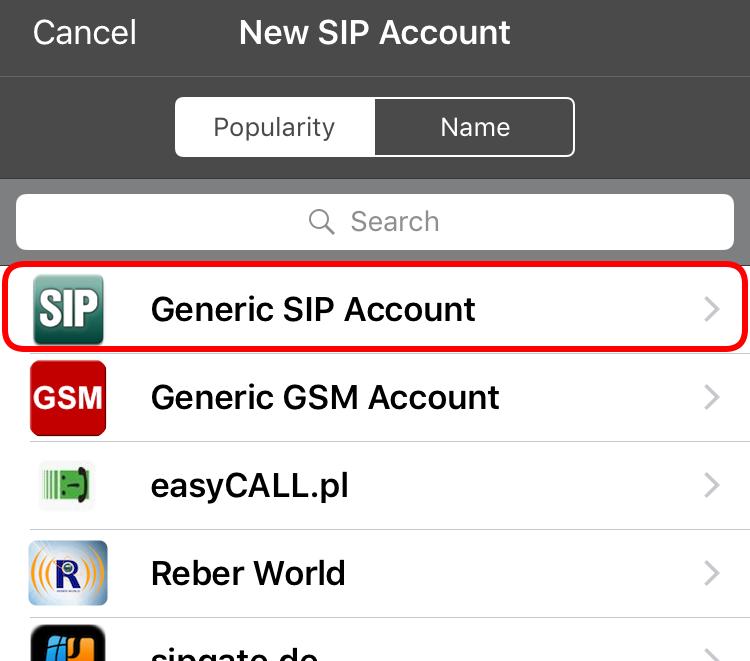
Task: Select the easyCALL.pl provider icon
Action: coord(67,485)
